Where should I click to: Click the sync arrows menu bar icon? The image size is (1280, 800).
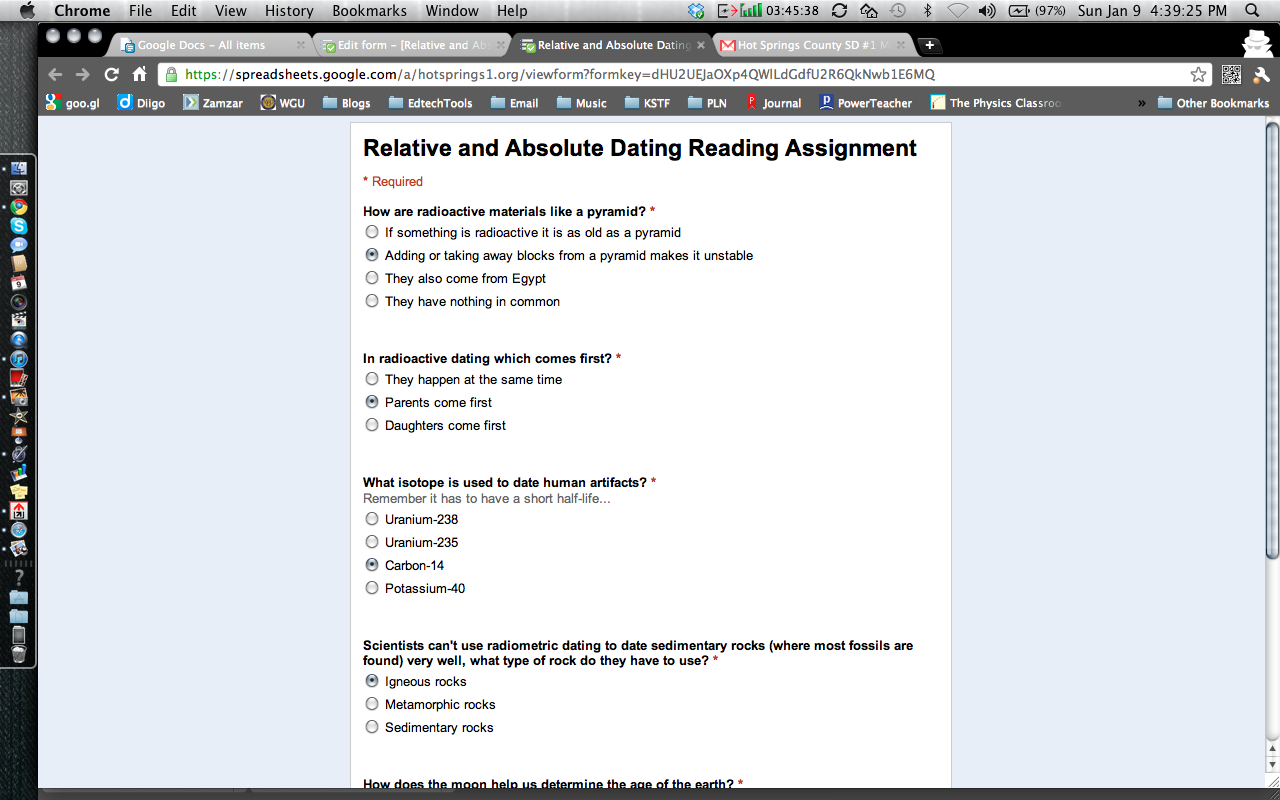839,11
